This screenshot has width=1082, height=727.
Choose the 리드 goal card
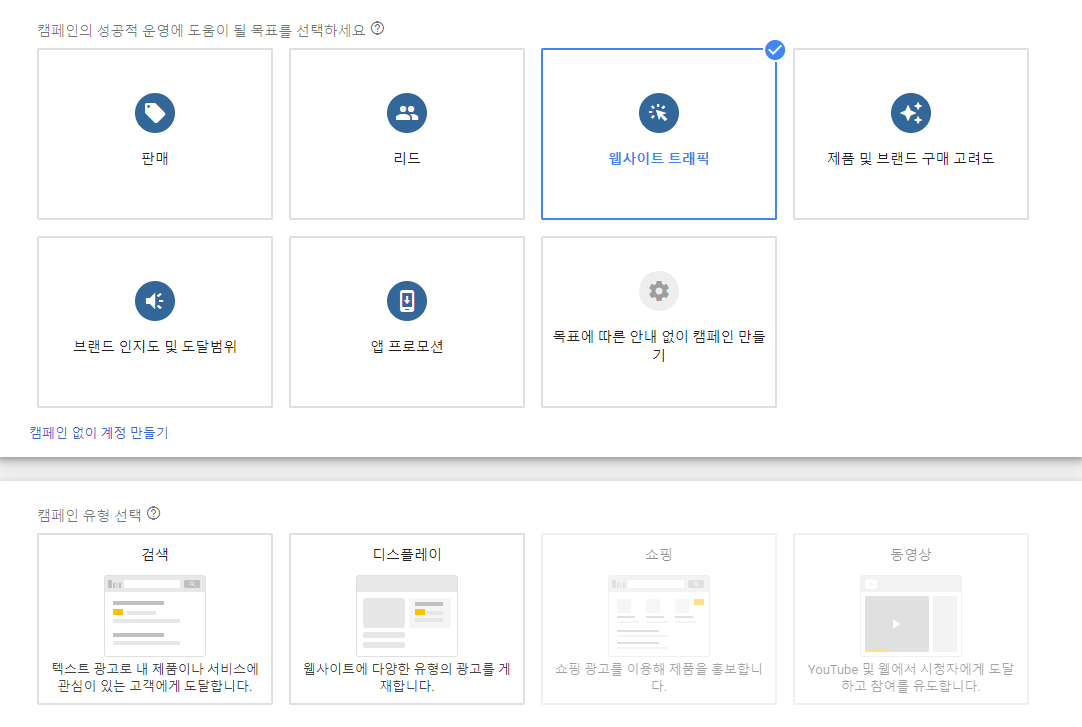click(407, 134)
